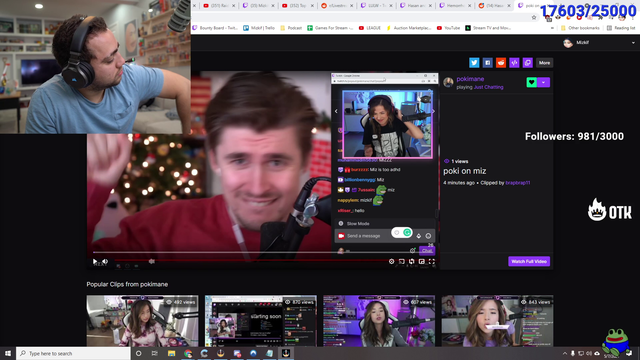The image size is (640, 360).
Task: Switch to the Hasan Twitch tab
Action: click(415, 6)
